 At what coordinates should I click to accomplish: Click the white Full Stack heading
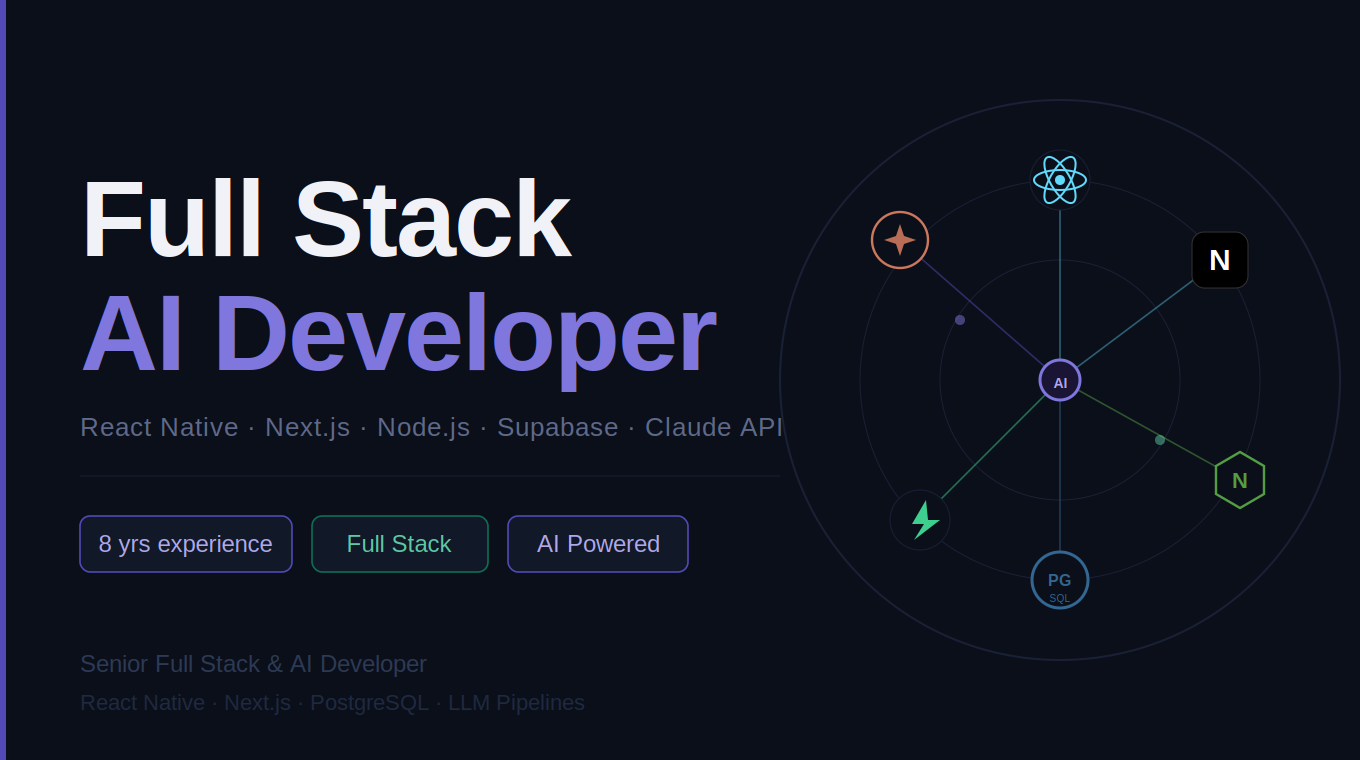pos(325,220)
